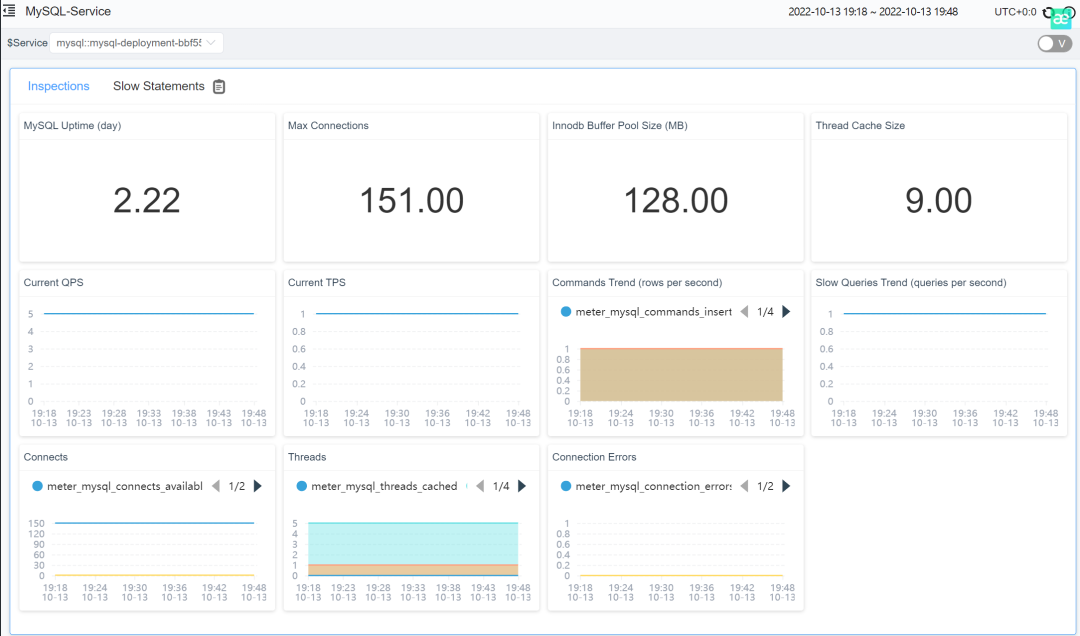The width and height of the screenshot is (1080, 636).
Task: Click the 1/2 page indicator in Connects
Action: point(237,486)
